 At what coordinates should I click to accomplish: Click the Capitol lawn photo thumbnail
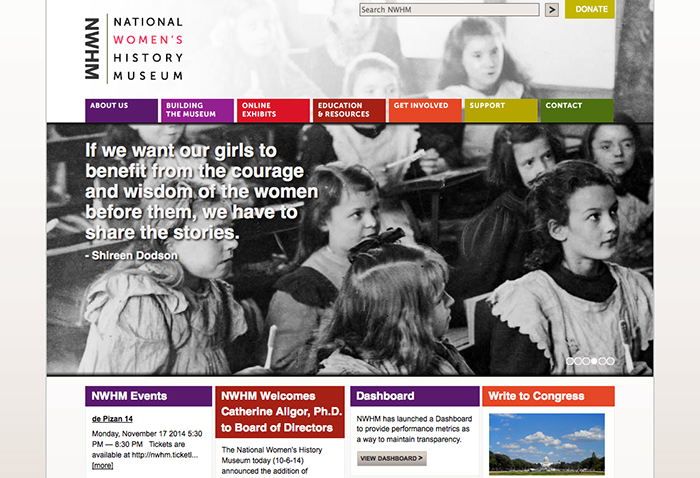(546, 445)
